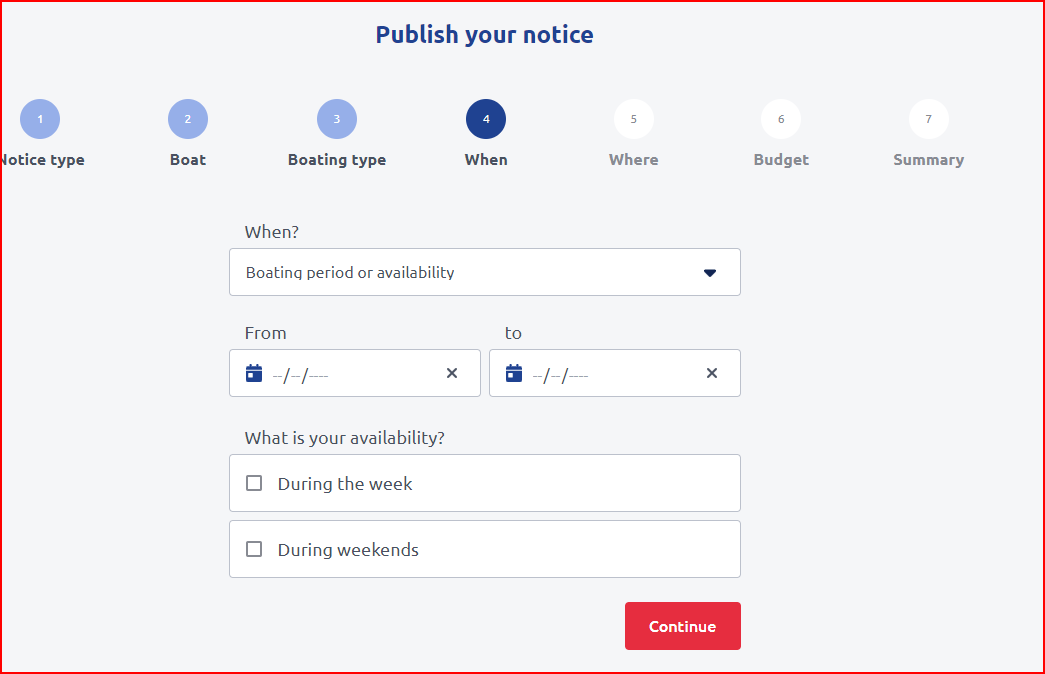
Task: Go to step 3 circle Boating type
Action: [337, 119]
